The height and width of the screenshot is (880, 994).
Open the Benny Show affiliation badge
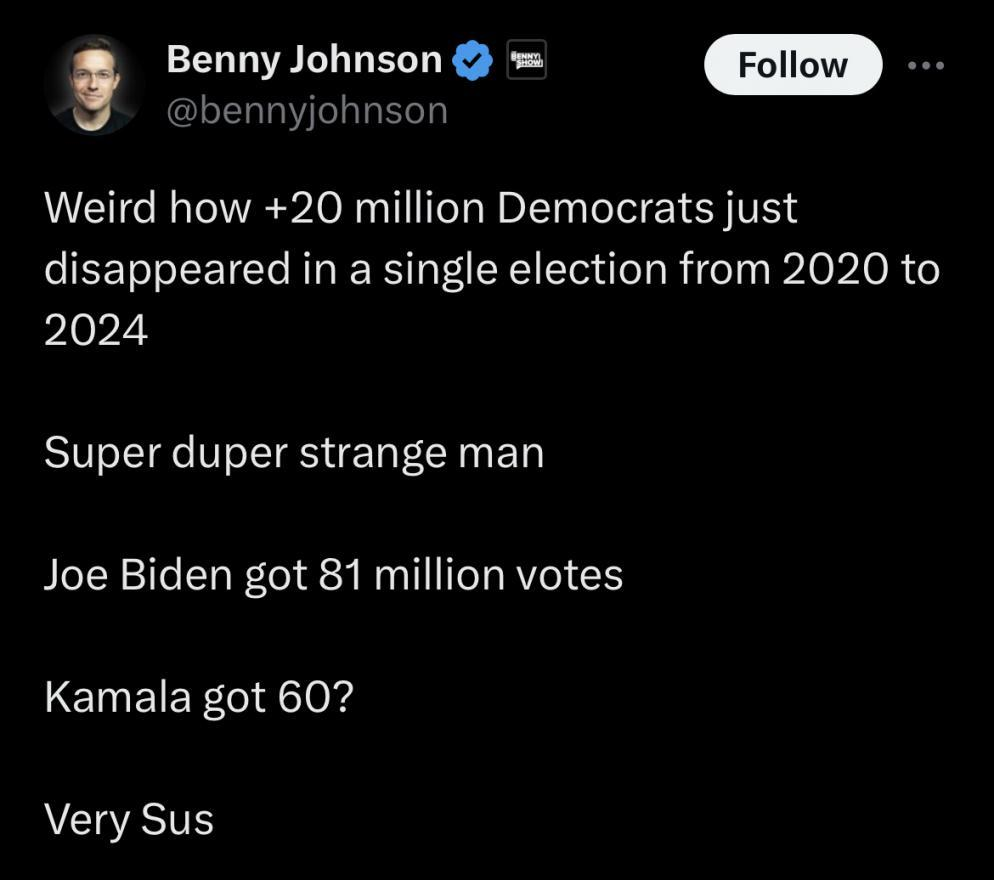click(x=527, y=59)
